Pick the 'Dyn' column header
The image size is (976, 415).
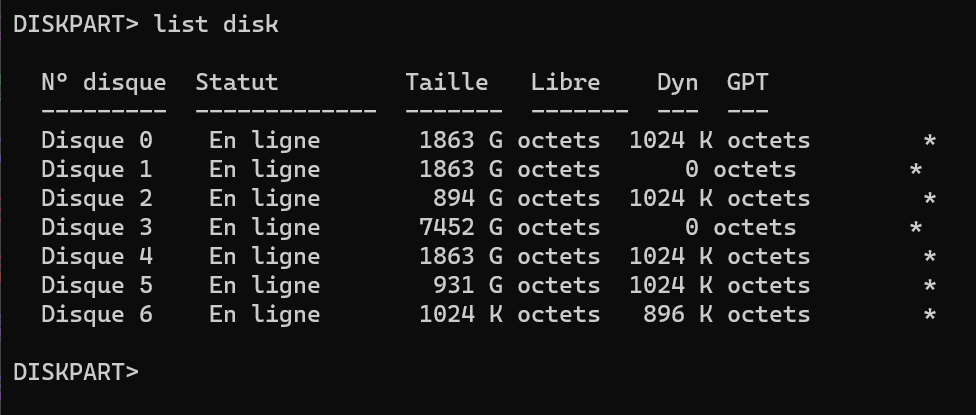tap(677, 82)
